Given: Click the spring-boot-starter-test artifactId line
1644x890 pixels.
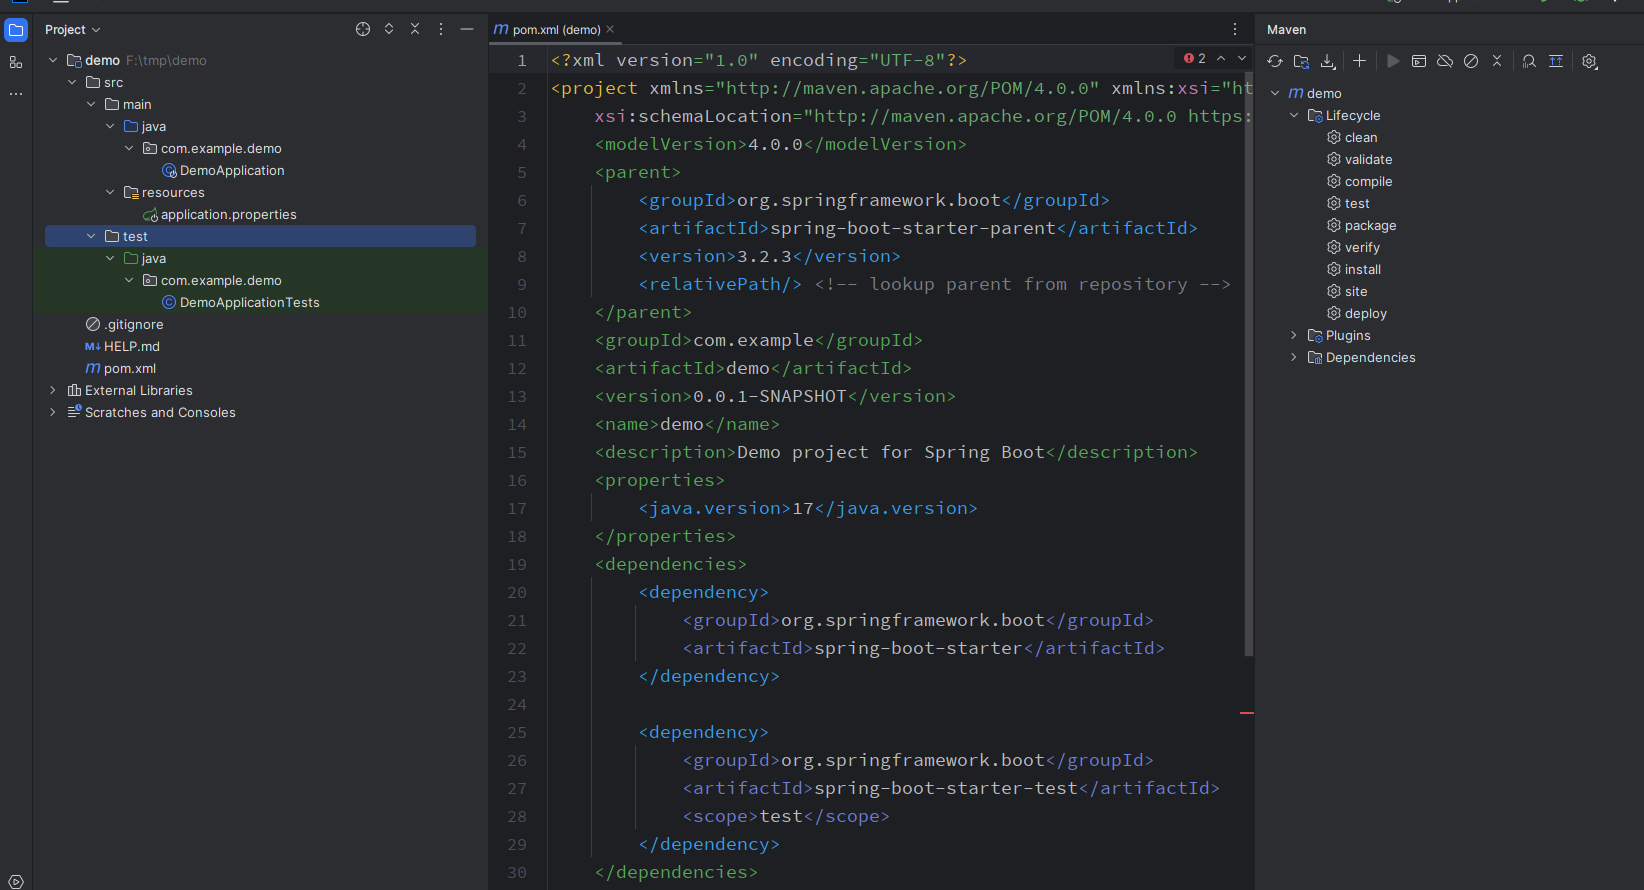Looking at the screenshot, I should (951, 788).
